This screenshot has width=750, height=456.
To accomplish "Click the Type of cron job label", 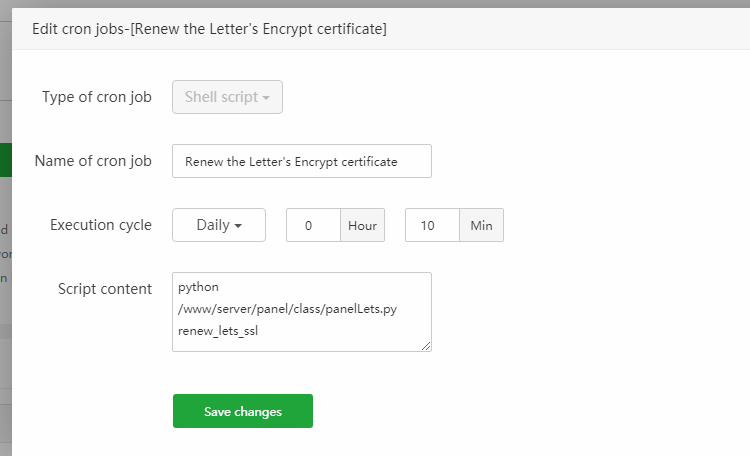I will (97, 98).
